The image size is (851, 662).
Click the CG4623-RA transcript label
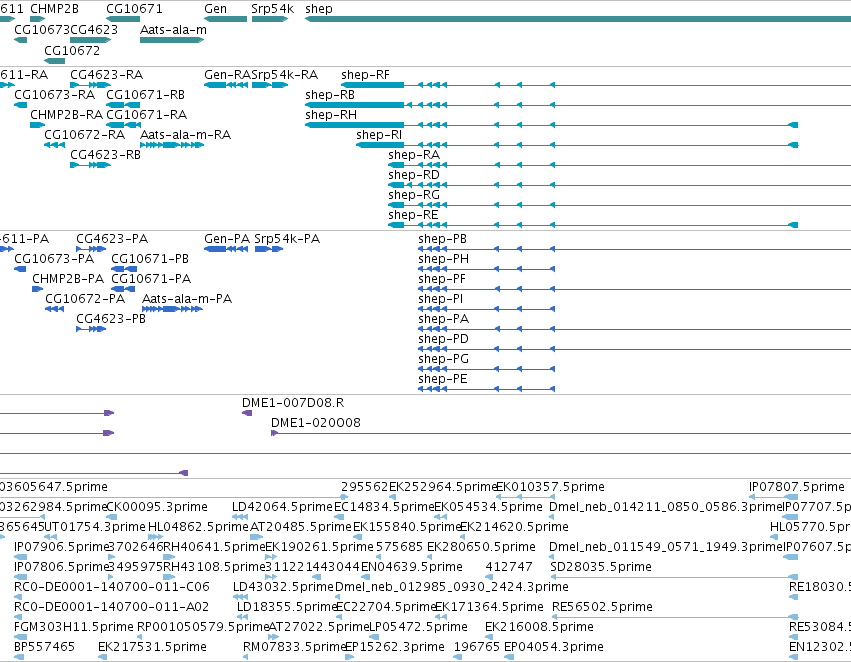pos(106,74)
